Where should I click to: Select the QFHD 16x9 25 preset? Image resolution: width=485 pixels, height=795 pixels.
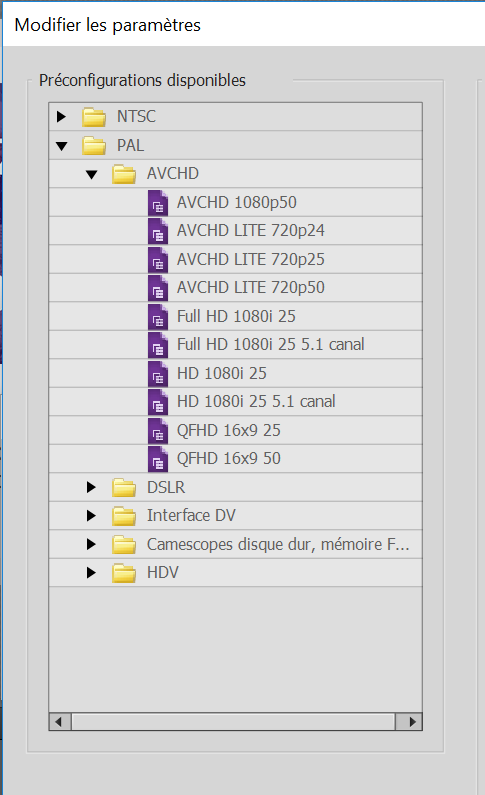click(x=236, y=430)
